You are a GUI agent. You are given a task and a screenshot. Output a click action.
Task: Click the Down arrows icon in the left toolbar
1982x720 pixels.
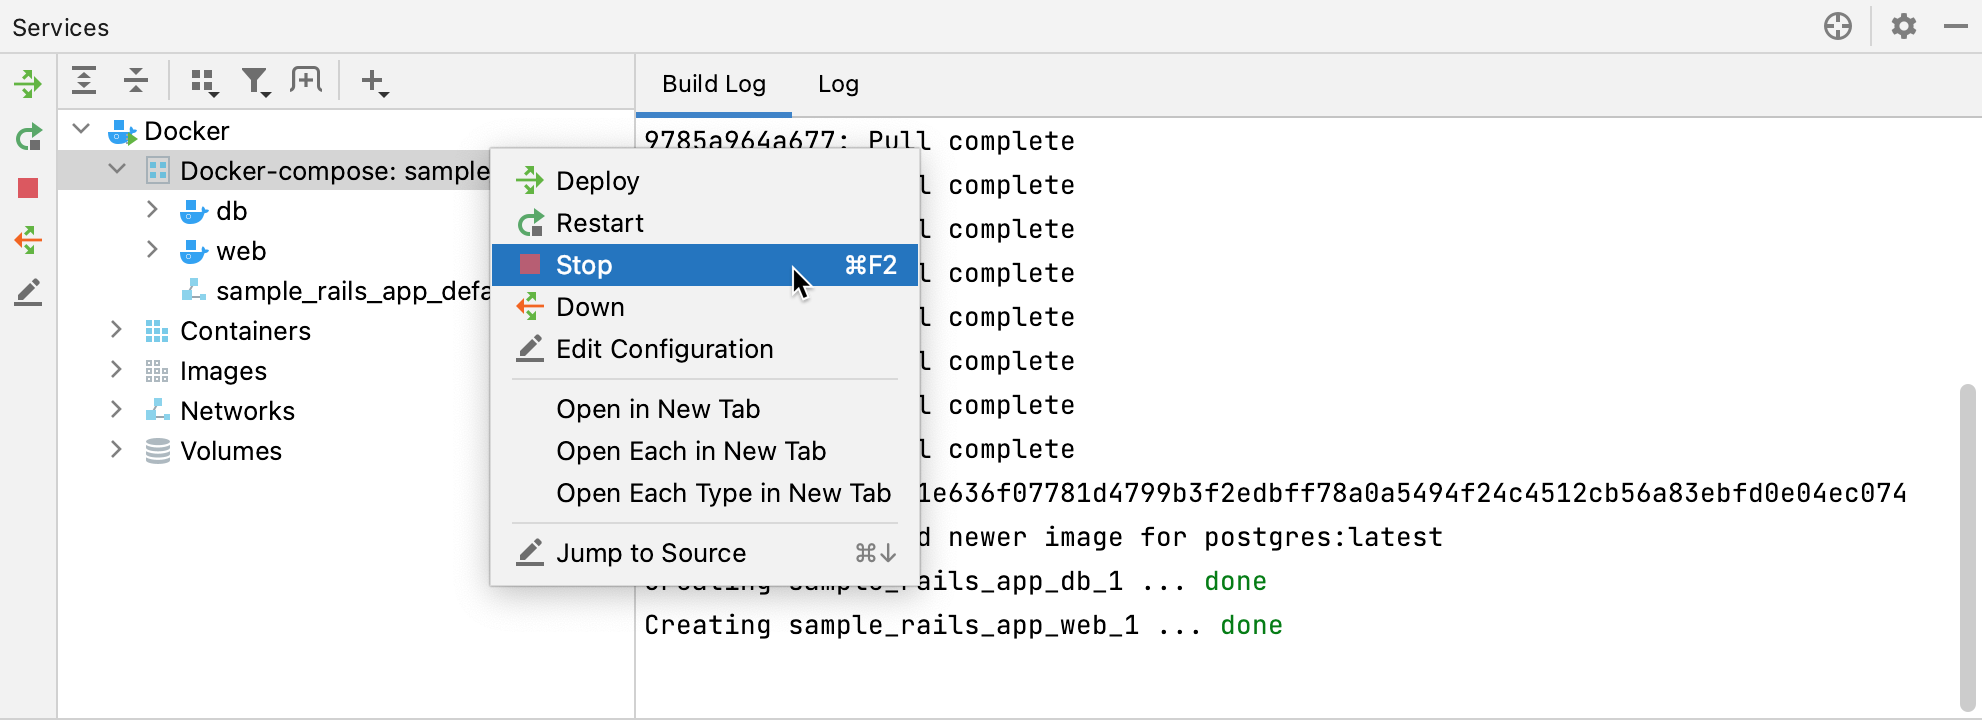(28, 241)
